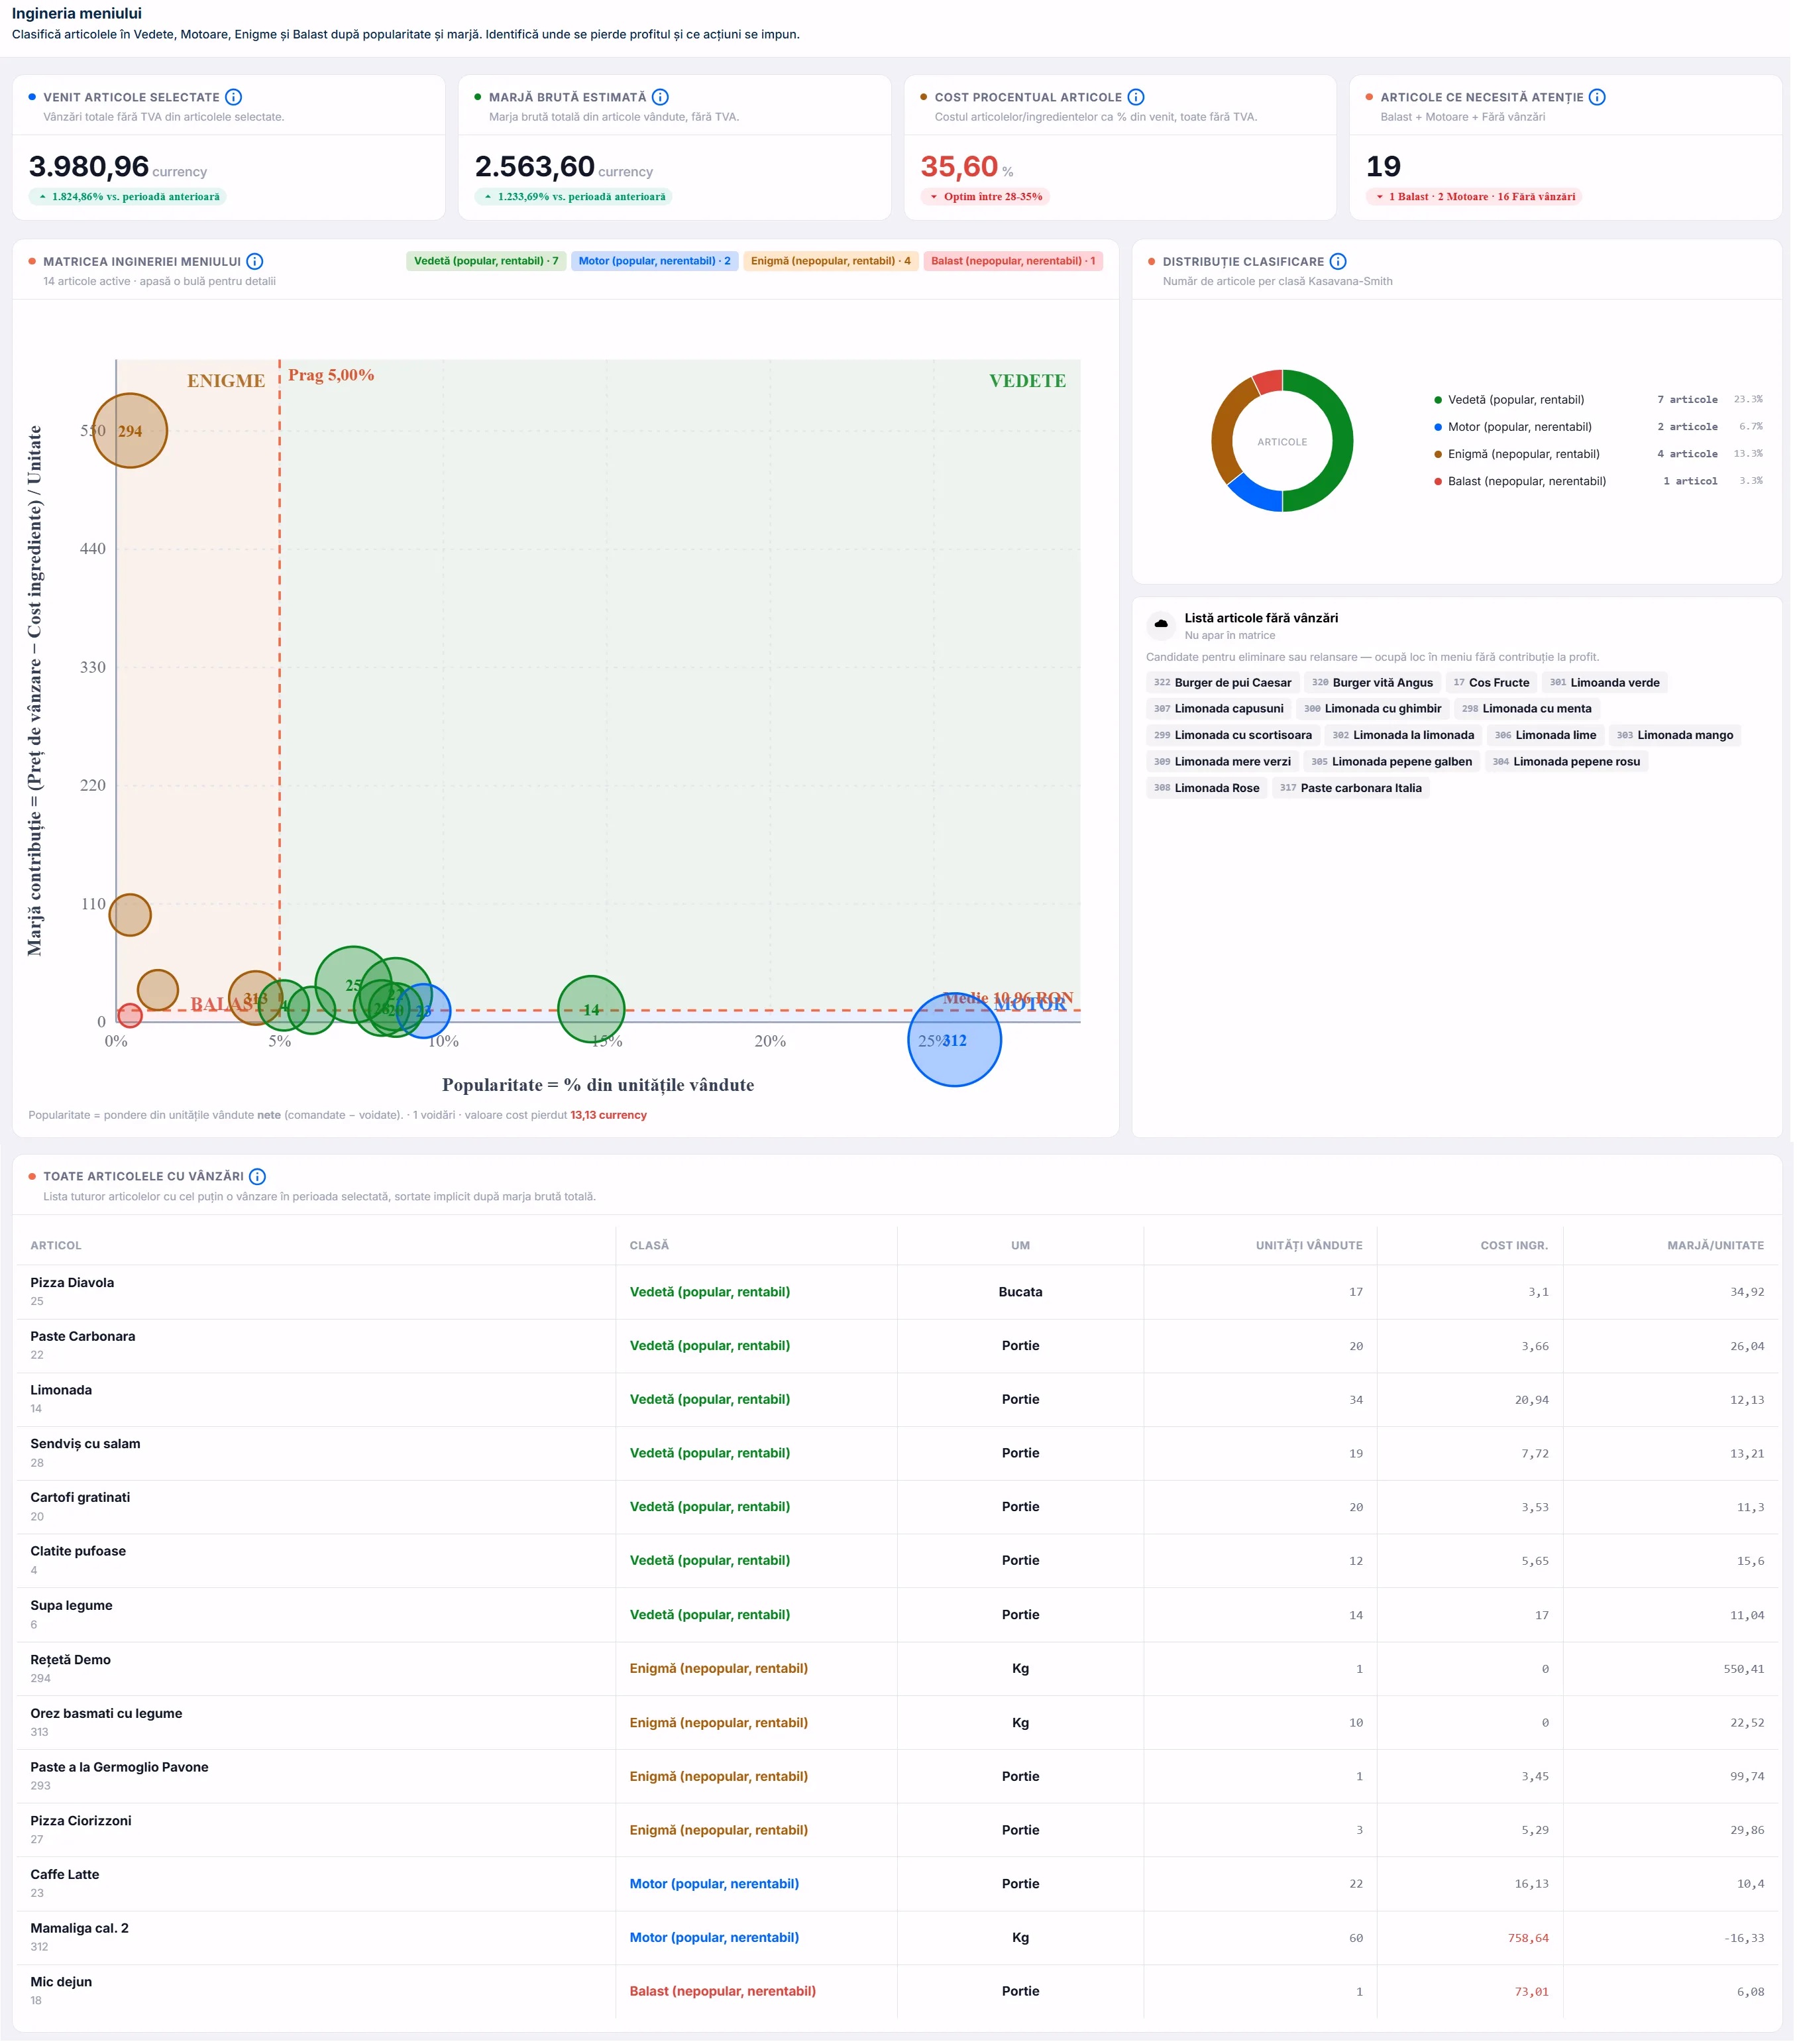The height and width of the screenshot is (2044, 1797).
Task: Select the Mic dejun row
Action: 897,1992
